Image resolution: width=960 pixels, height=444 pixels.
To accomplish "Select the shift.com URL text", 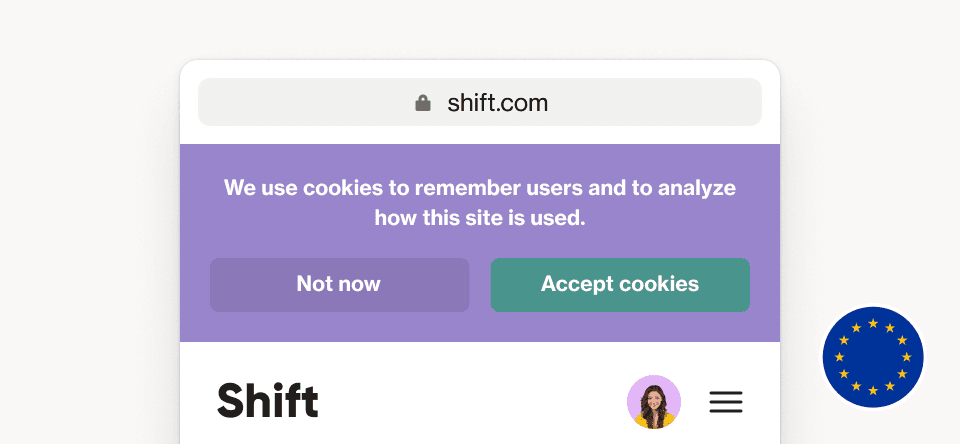I will [497, 103].
